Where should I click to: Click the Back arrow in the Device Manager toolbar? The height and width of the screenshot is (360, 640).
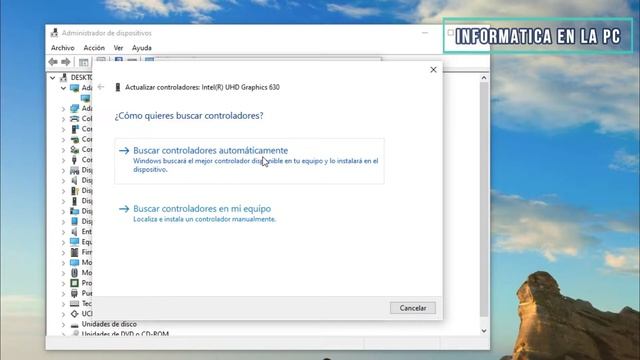coord(53,62)
